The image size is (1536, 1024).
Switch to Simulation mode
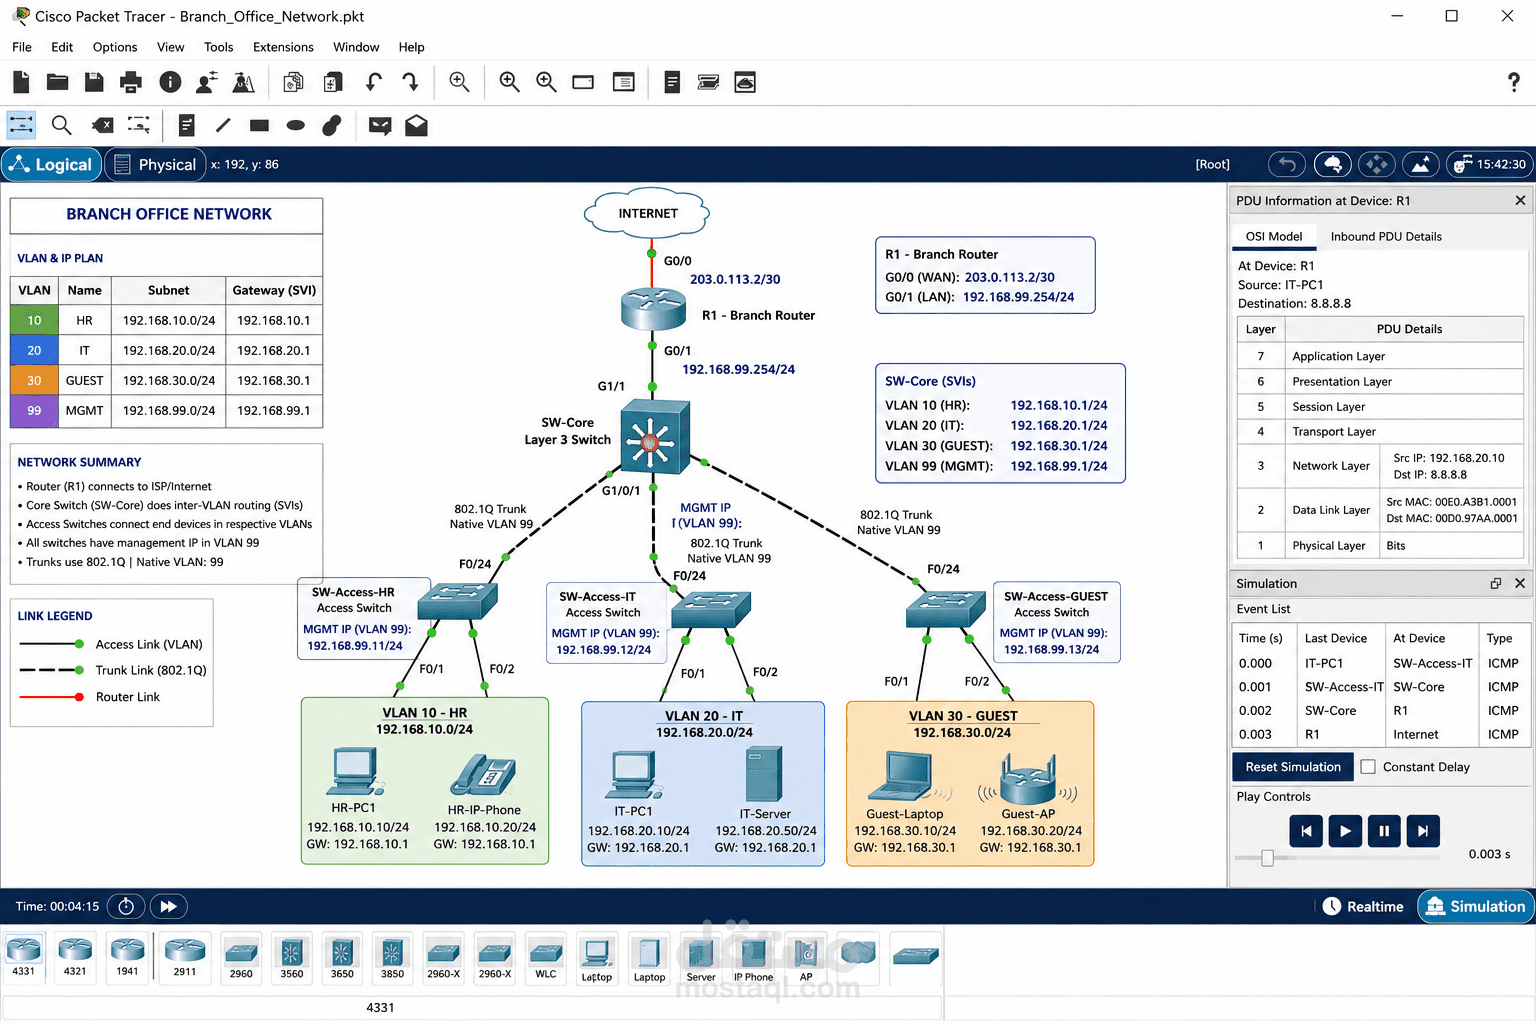(1476, 906)
